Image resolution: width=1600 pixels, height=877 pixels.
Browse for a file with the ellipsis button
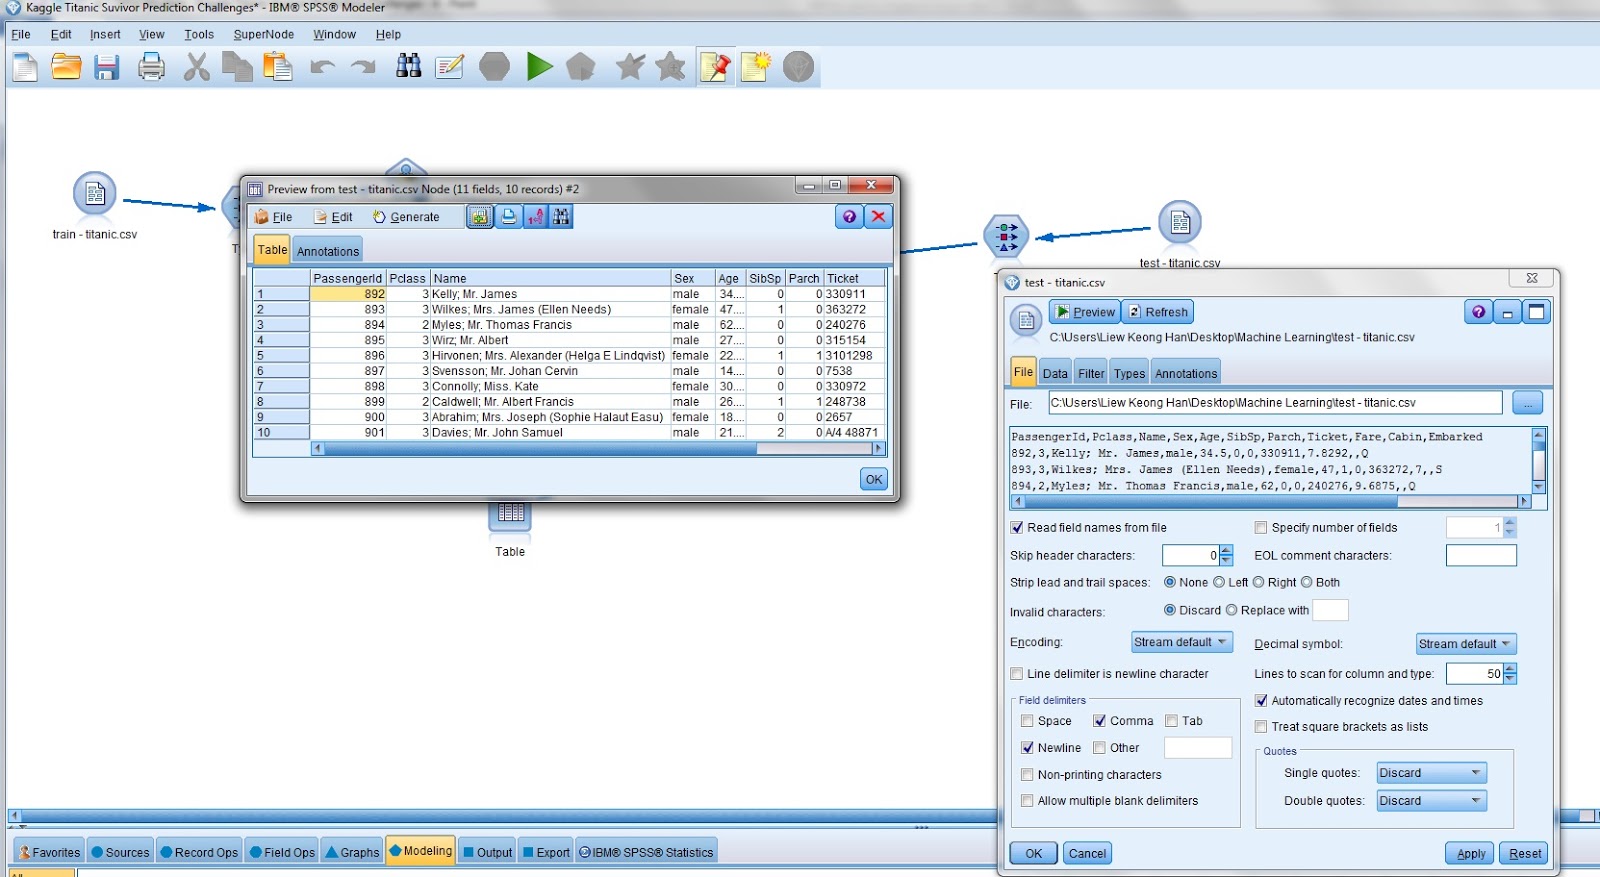(1527, 403)
